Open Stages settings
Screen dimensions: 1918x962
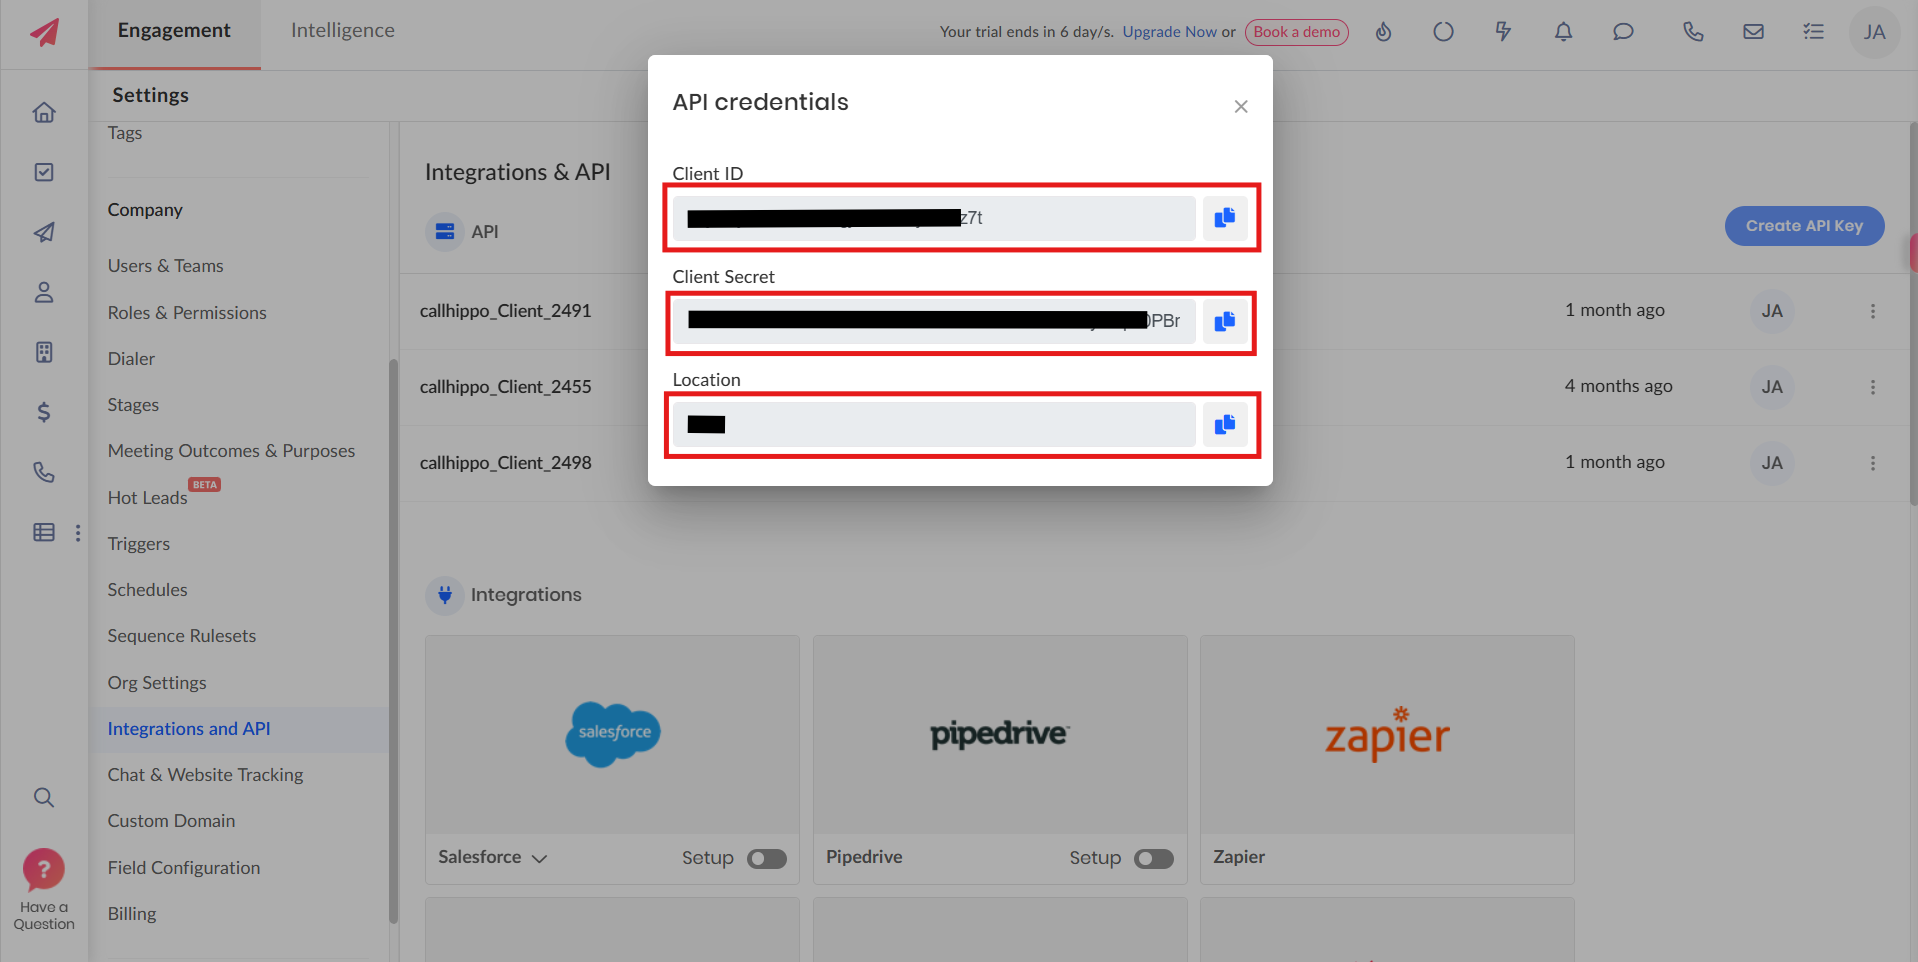pos(133,405)
